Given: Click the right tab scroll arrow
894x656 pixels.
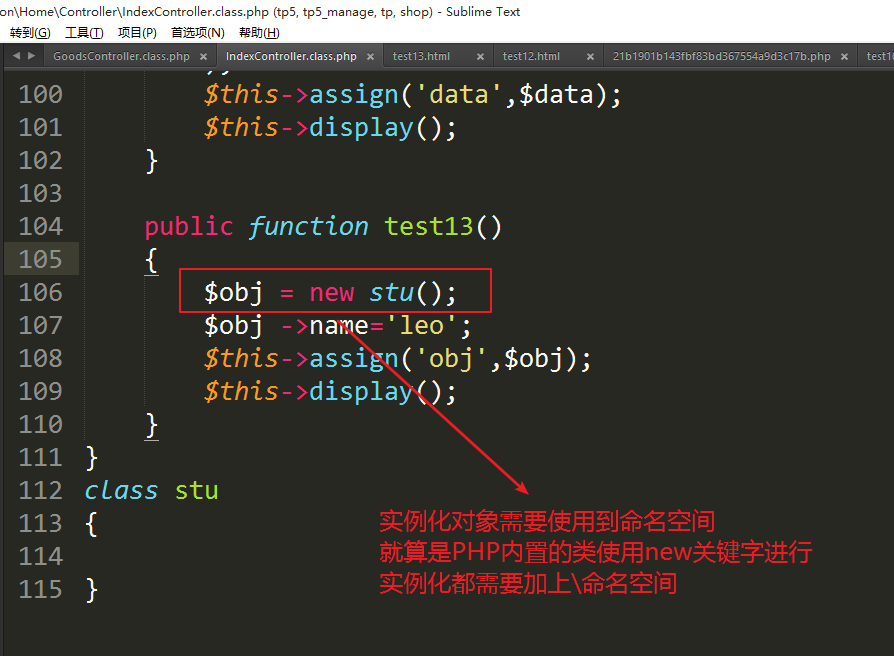Looking at the screenshot, I should (31, 56).
